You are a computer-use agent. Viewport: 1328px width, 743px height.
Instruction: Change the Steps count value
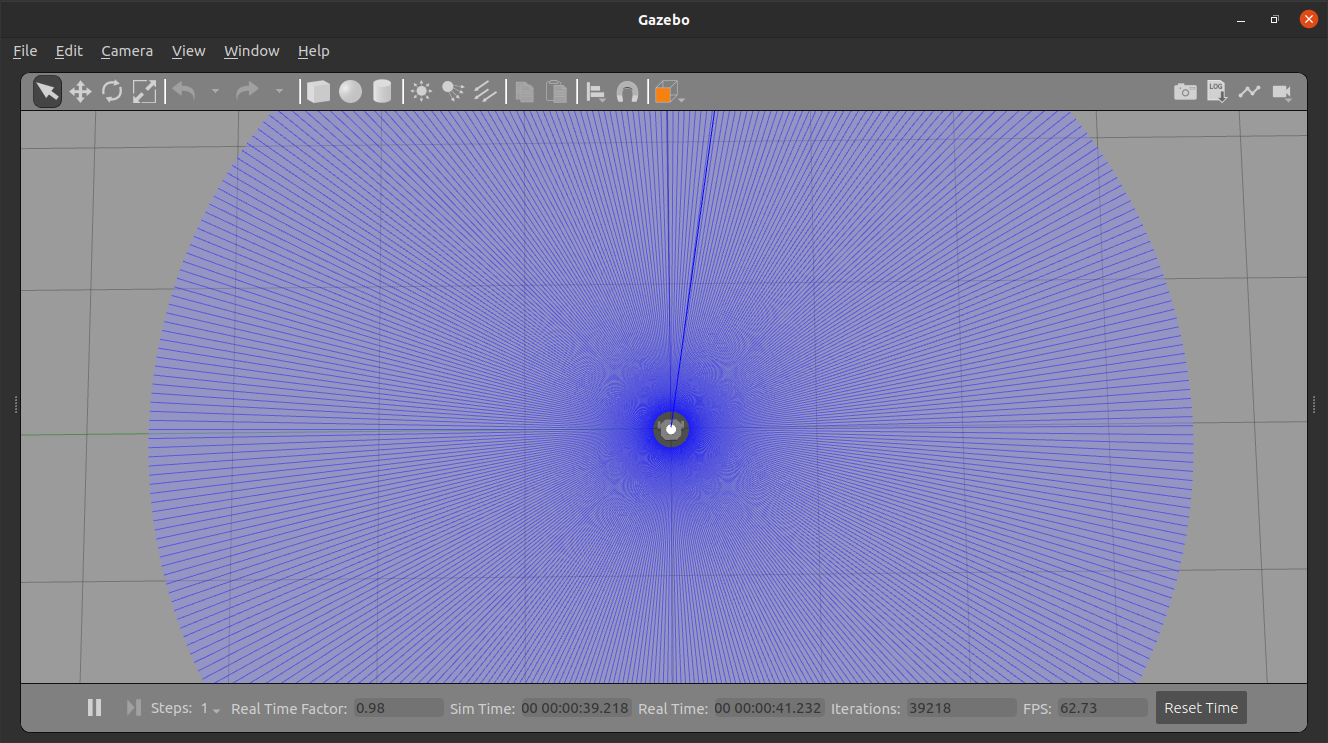[x=210, y=708]
